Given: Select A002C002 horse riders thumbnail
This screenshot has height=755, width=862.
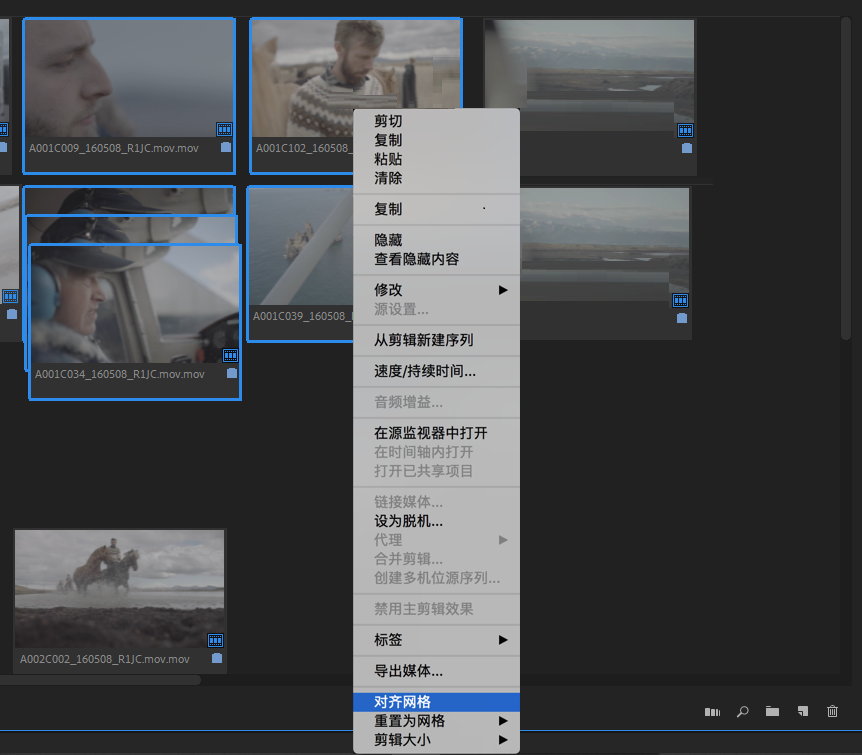Looking at the screenshot, I should coord(119,588).
